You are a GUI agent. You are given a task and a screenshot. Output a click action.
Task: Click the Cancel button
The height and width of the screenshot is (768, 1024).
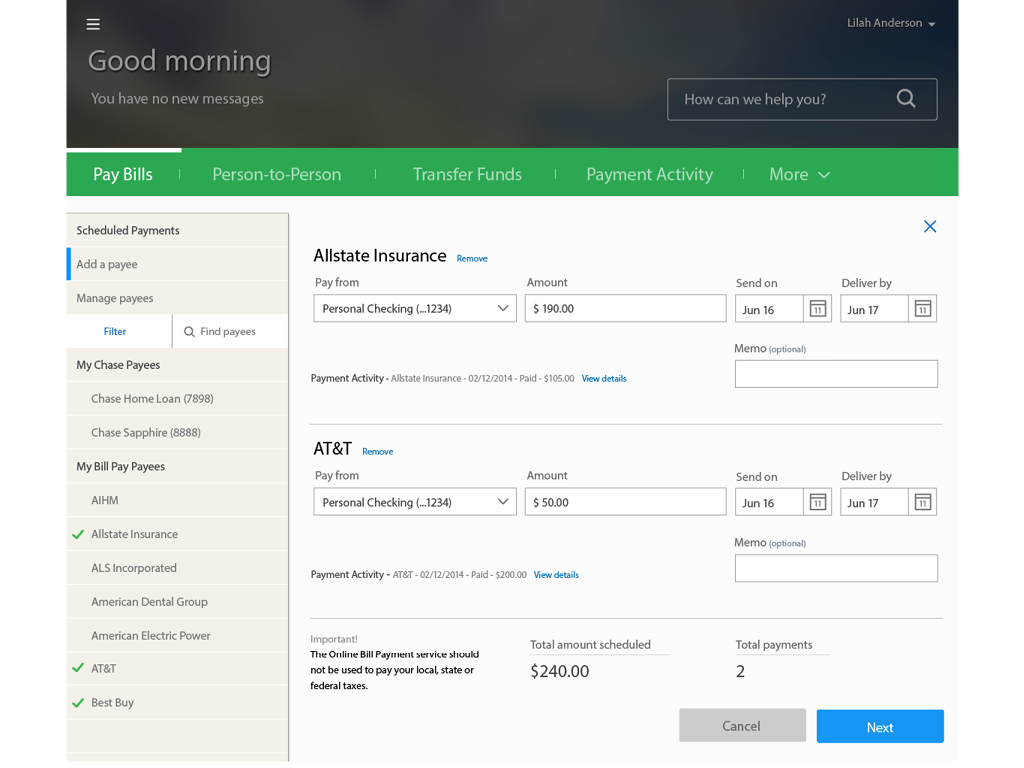pyautogui.click(x=742, y=726)
